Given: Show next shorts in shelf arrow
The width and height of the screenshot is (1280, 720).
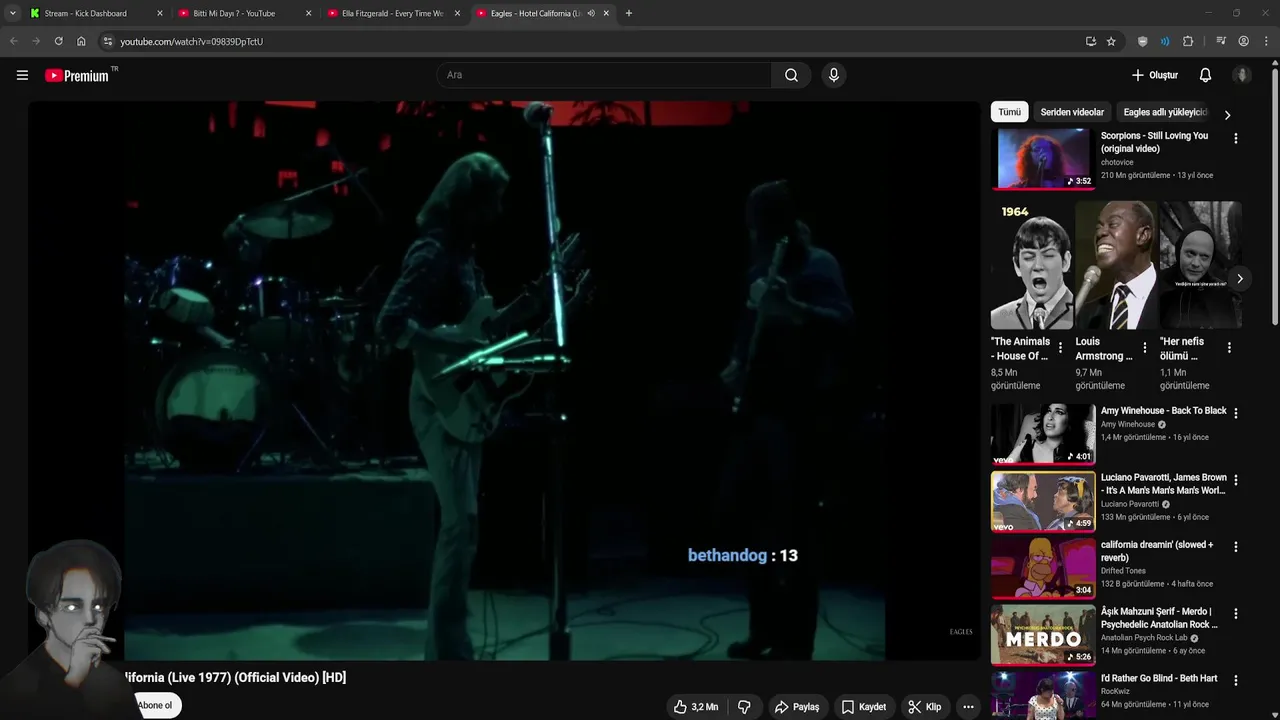Looking at the screenshot, I should click(x=1239, y=279).
